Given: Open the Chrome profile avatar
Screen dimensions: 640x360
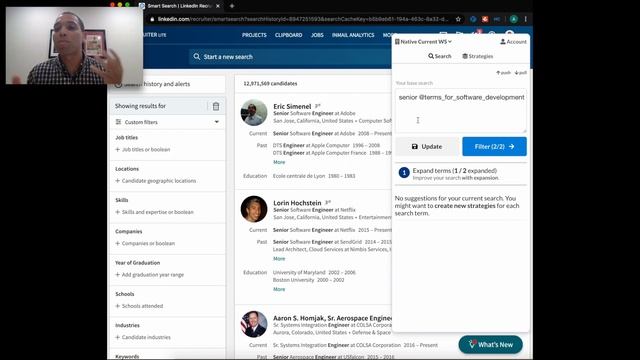Looking at the screenshot, I should [514, 19].
